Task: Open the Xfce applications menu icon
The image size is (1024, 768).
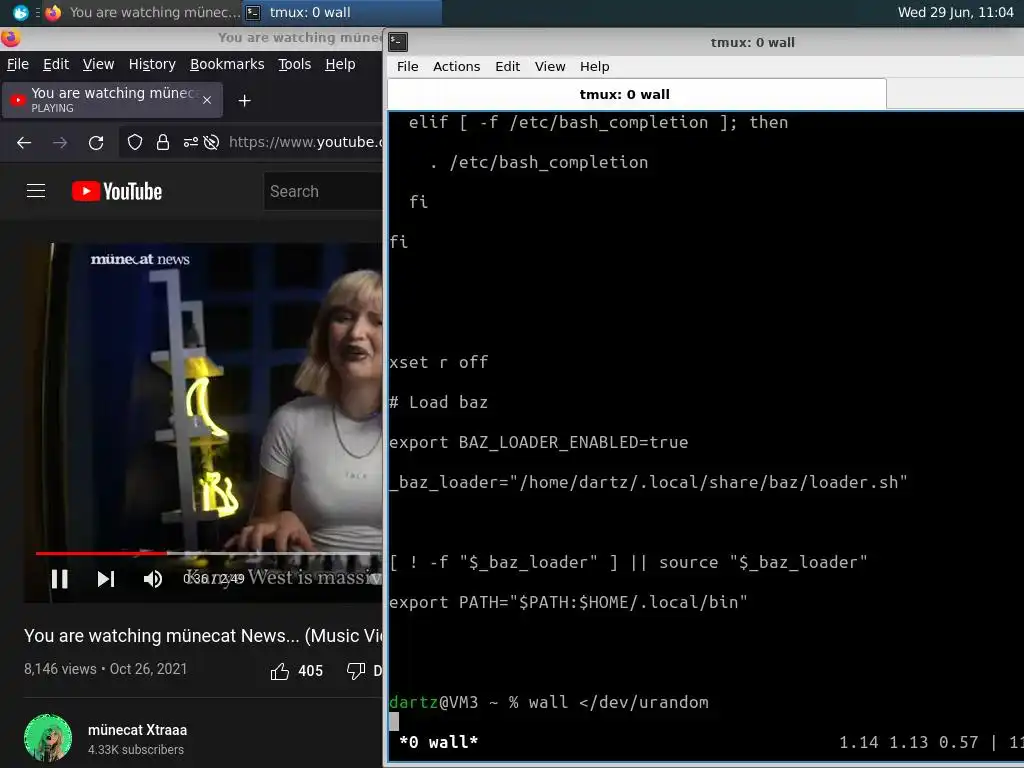Action: (20, 12)
